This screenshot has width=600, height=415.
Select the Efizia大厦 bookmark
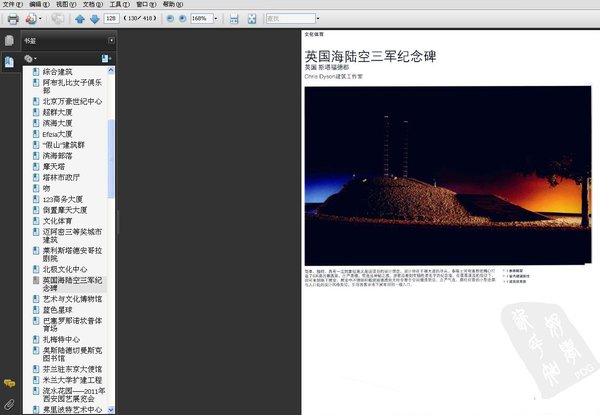pos(57,134)
